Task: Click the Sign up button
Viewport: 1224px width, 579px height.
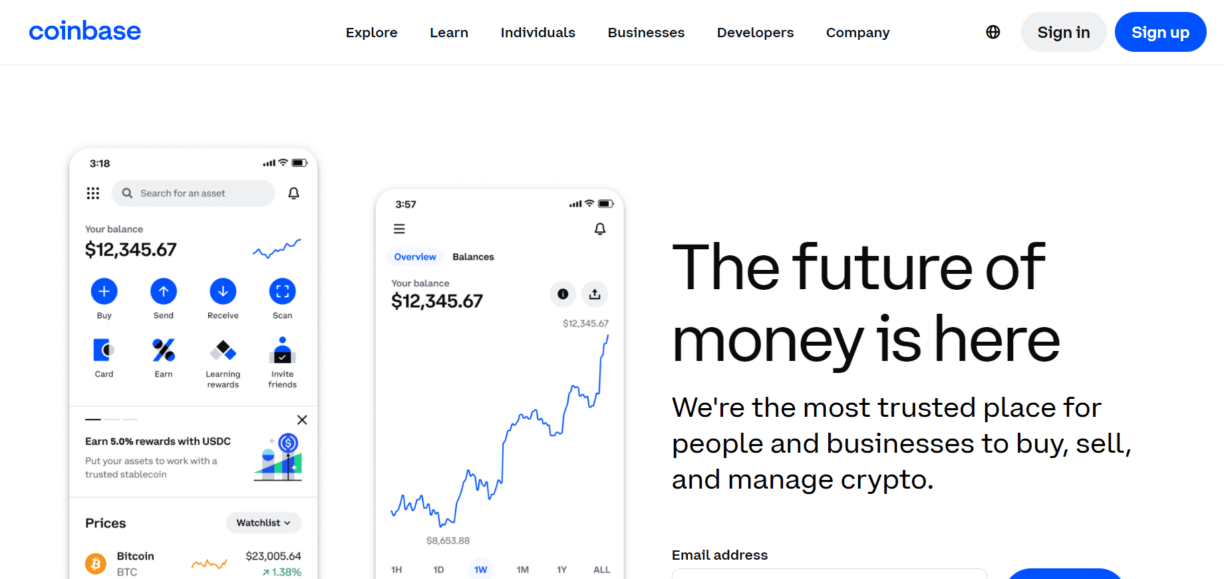Action: click(1160, 31)
